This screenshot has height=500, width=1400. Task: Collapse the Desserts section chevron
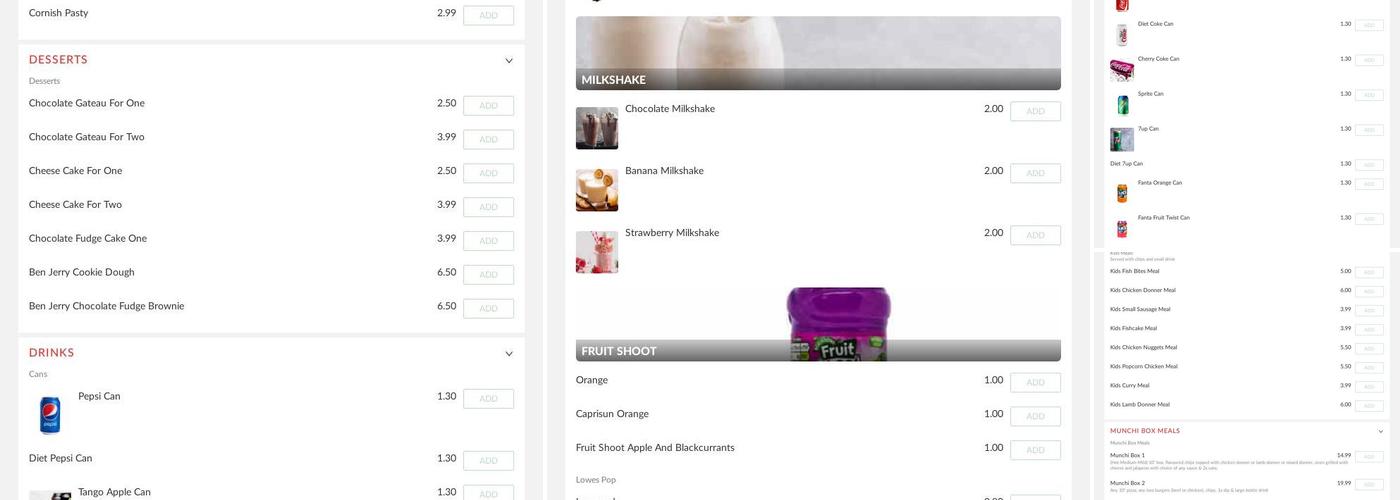pyautogui.click(x=509, y=61)
